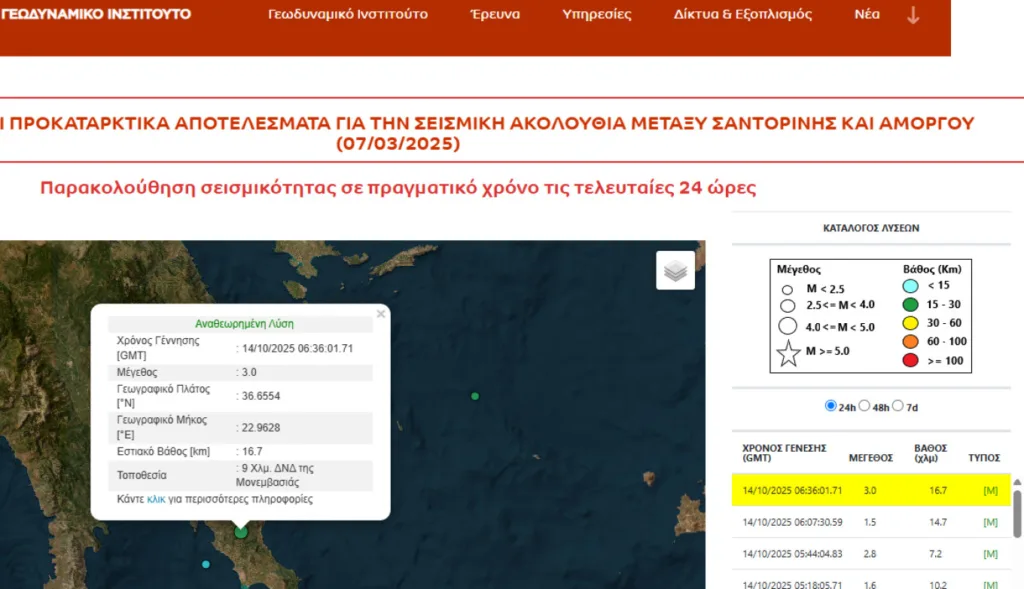Open the Υπηρεσίες menu
Image resolution: width=1024 pixels, height=589 pixels.
597,15
